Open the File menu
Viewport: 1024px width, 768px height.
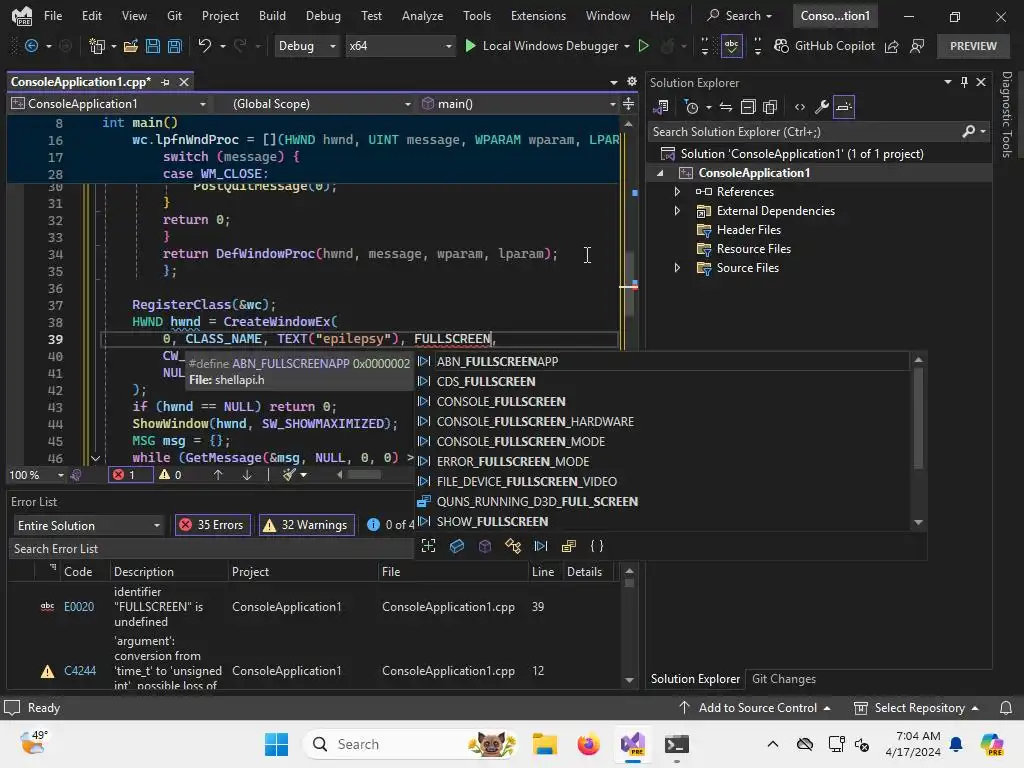53,16
